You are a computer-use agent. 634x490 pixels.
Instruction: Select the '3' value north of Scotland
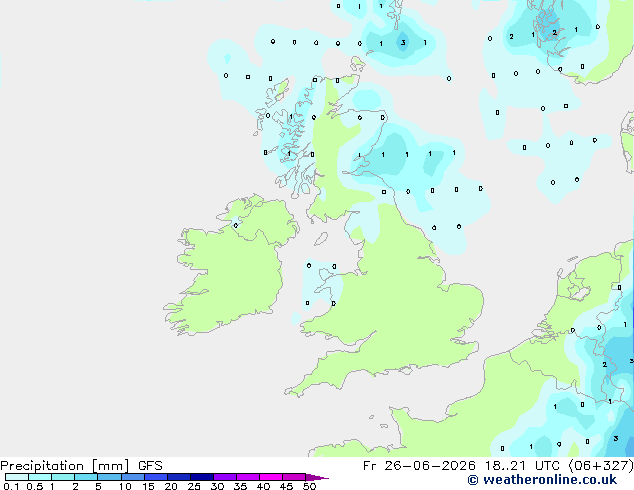(x=403, y=42)
